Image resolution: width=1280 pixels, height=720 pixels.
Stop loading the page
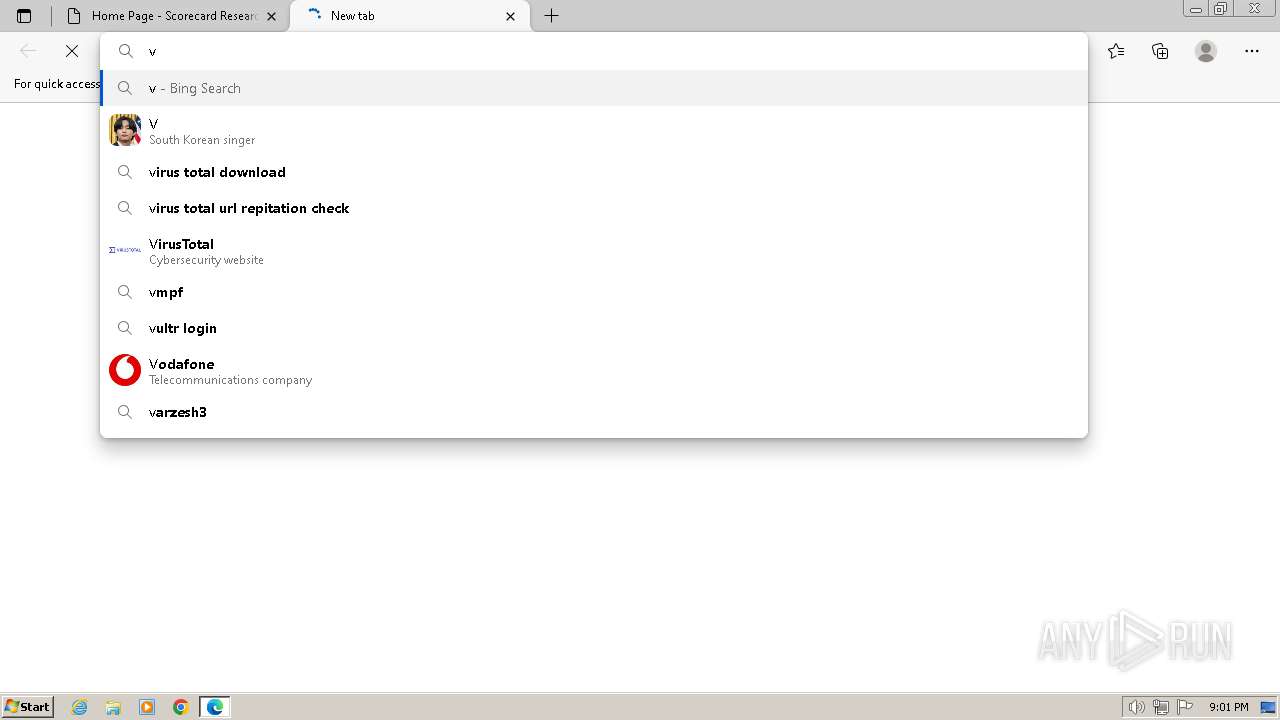click(72, 51)
